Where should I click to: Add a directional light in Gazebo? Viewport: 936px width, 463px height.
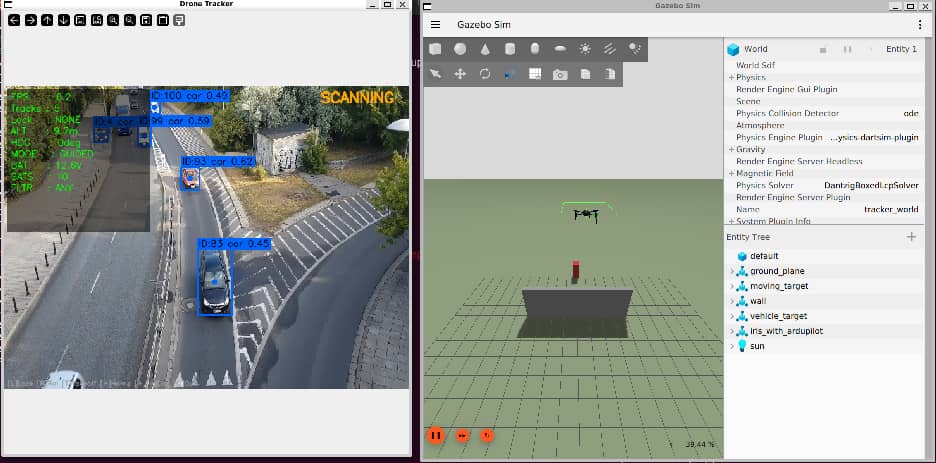click(609, 49)
